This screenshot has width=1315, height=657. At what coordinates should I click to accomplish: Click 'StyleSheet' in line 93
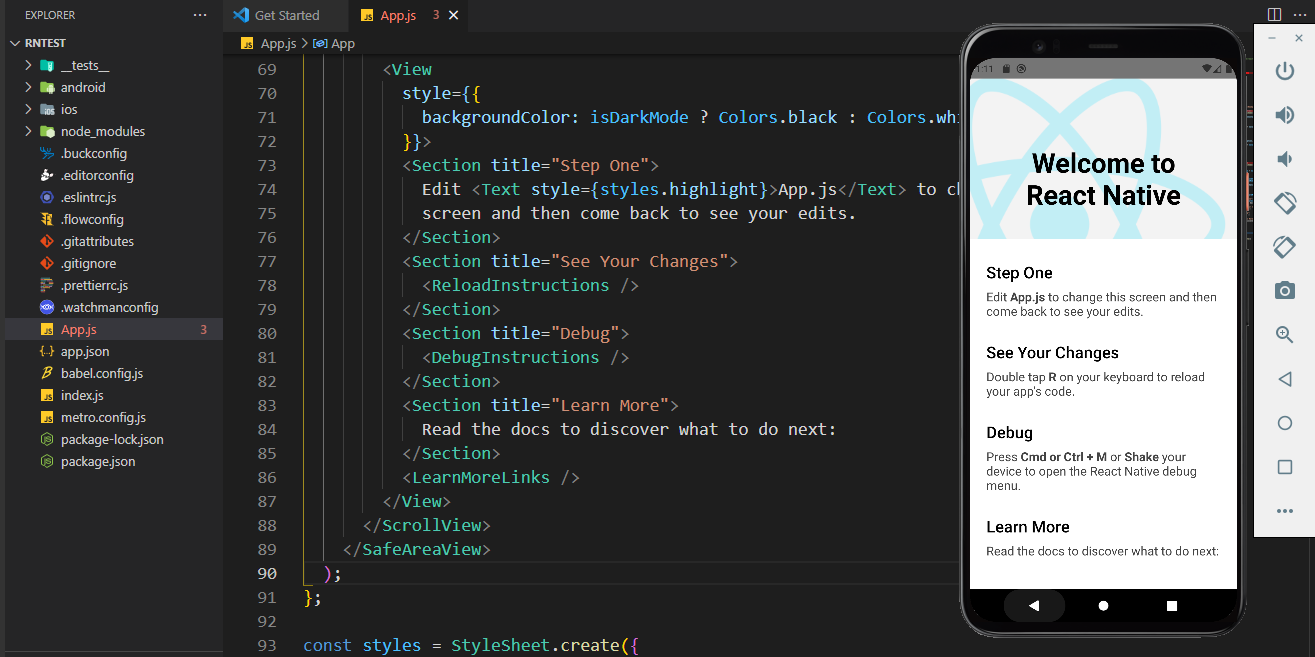pyautogui.click(x=500, y=645)
